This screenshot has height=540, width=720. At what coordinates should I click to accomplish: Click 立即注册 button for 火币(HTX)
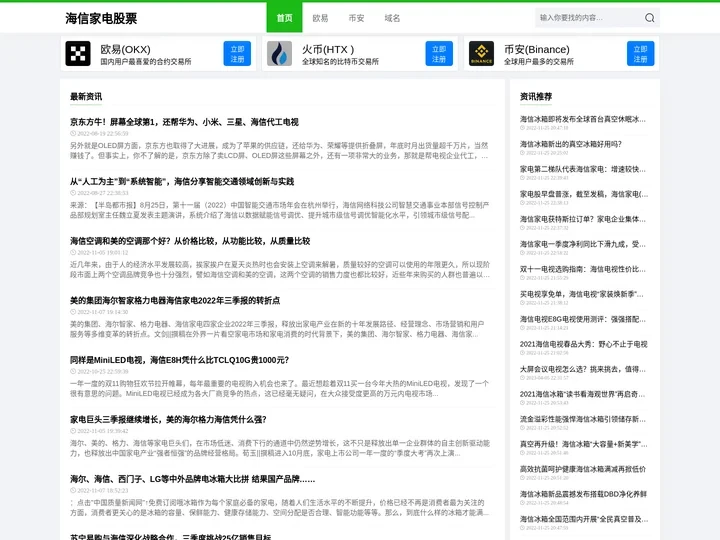click(439, 54)
